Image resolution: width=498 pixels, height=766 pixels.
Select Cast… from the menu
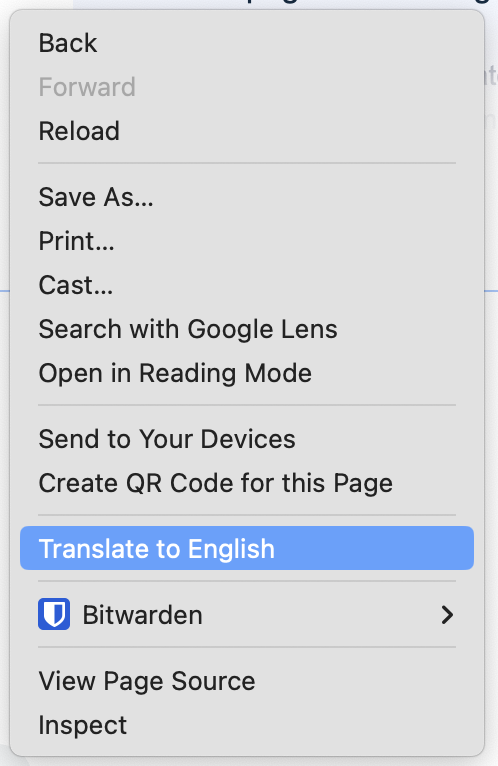click(x=247, y=285)
